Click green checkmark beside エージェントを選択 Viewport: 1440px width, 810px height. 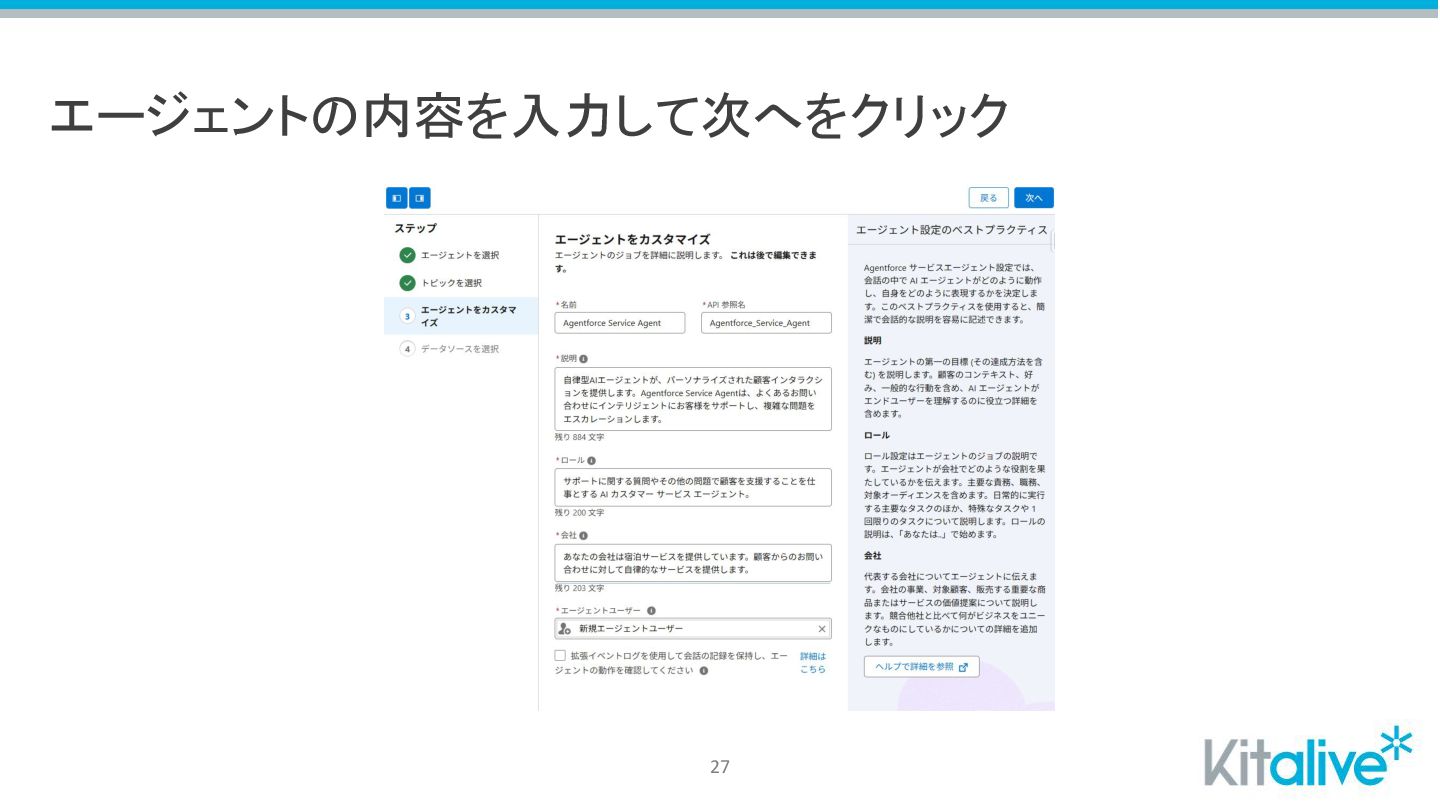(x=407, y=255)
